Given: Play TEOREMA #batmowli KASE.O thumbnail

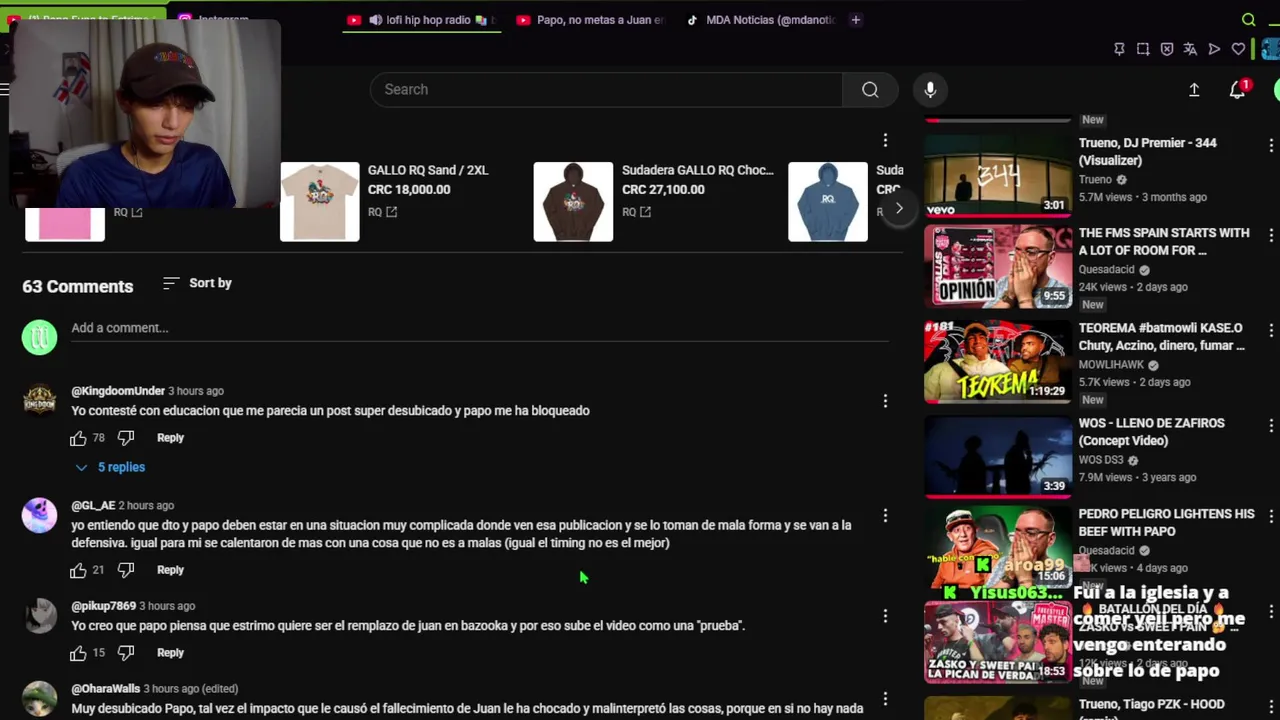Looking at the screenshot, I should [x=997, y=361].
